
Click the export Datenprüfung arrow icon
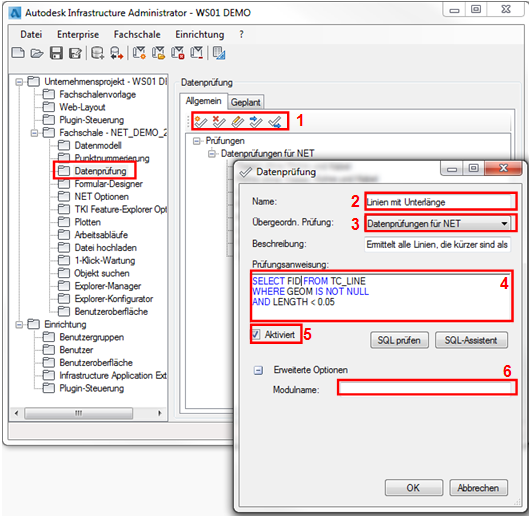pos(275,121)
